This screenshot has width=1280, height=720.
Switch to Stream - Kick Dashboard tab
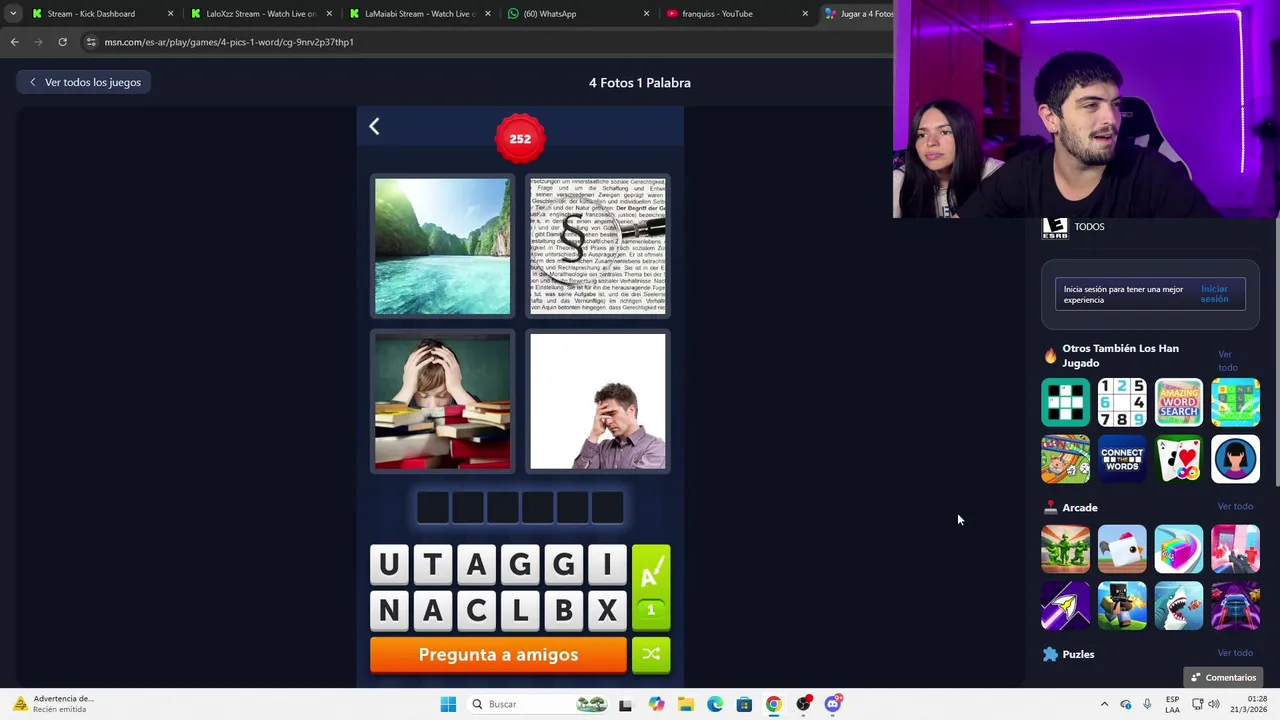[102, 14]
